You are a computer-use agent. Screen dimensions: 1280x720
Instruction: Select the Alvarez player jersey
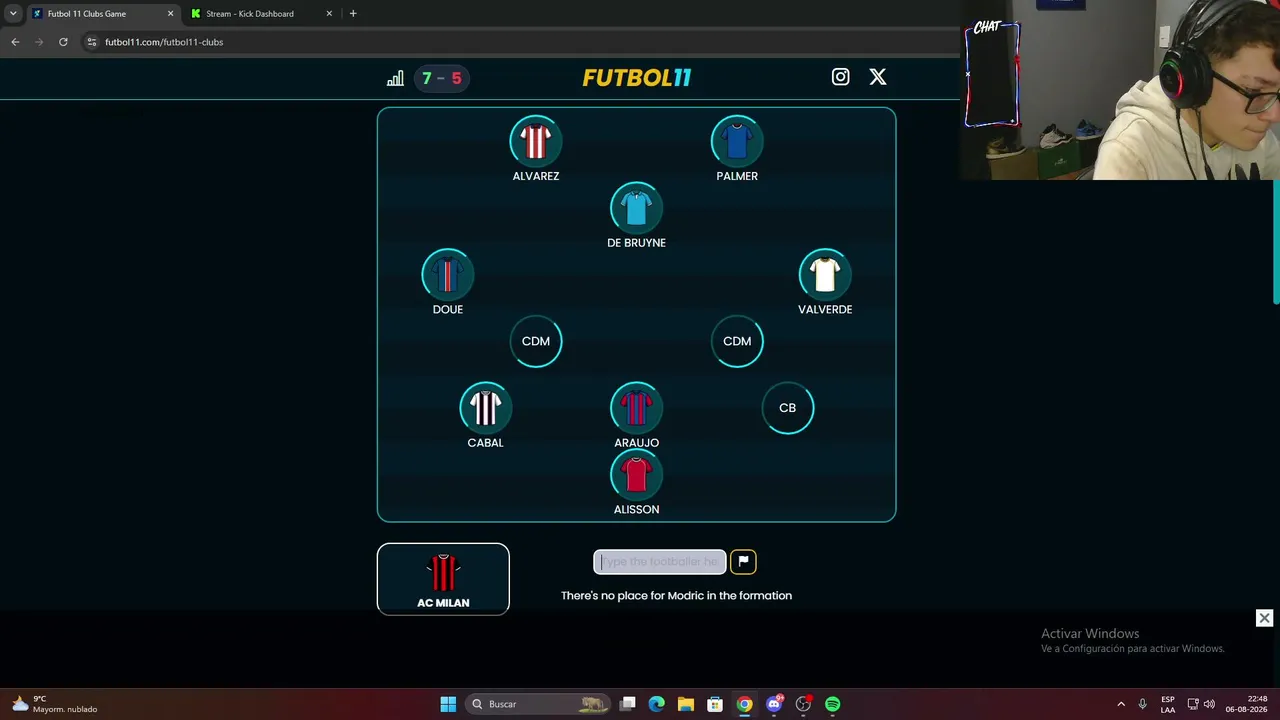click(x=536, y=141)
